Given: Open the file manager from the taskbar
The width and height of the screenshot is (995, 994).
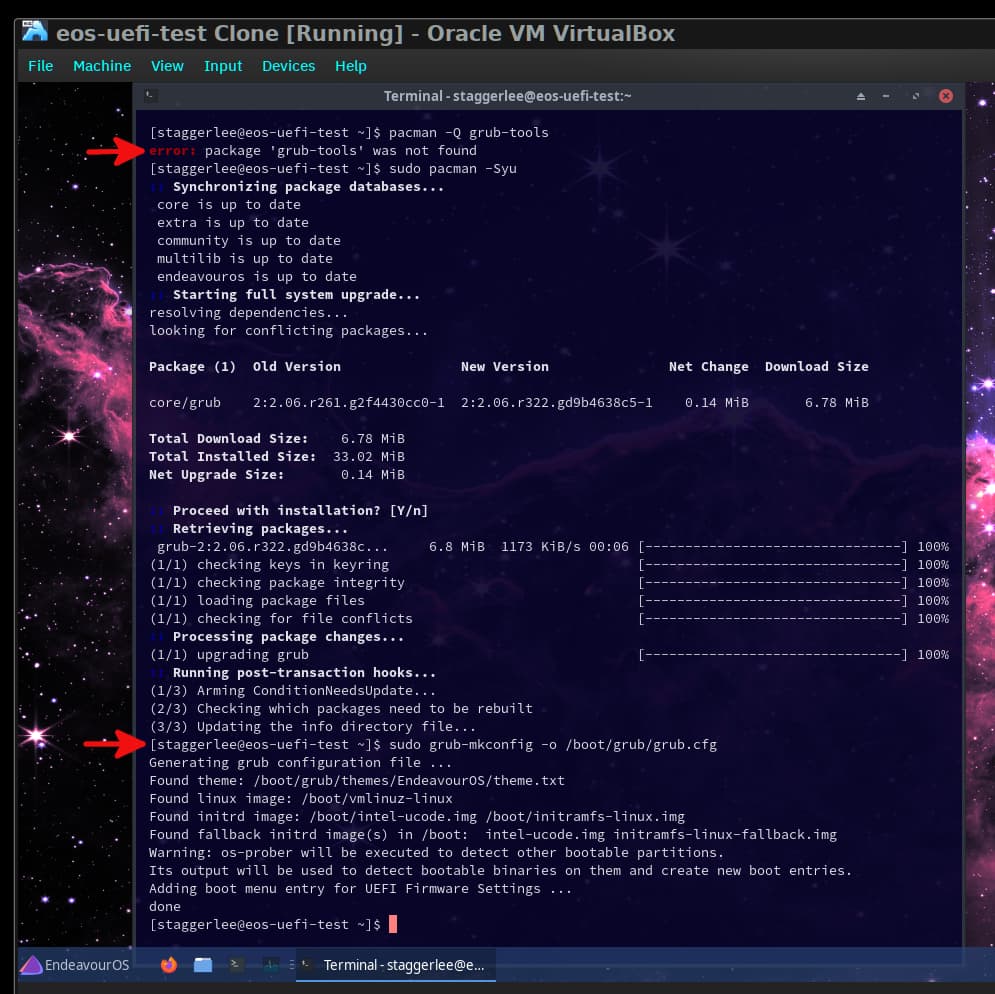Looking at the screenshot, I should pyautogui.click(x=201, y=965).
